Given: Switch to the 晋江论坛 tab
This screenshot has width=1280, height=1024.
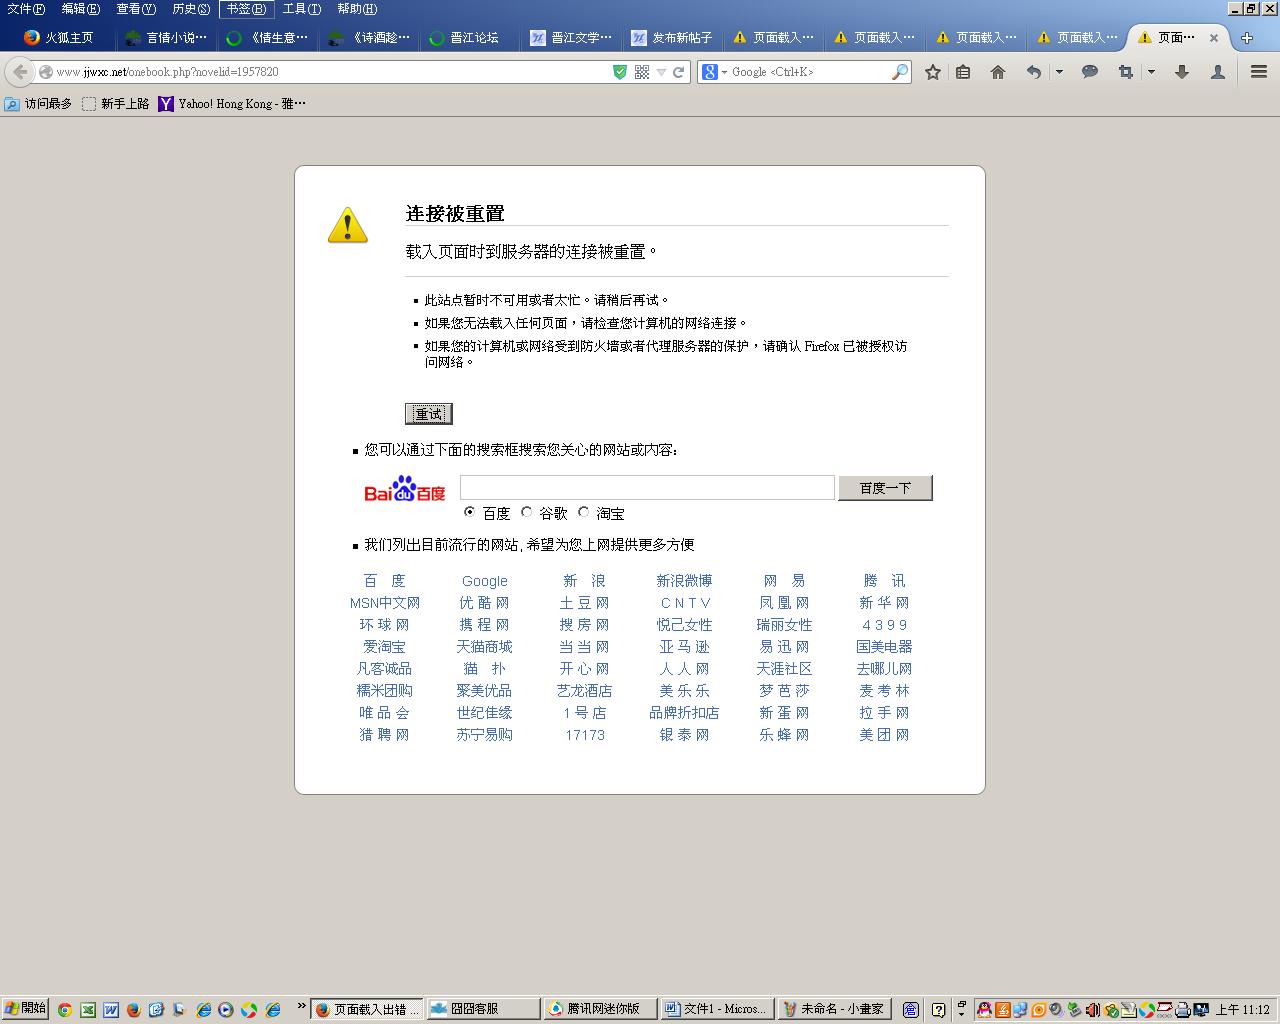Looking at the screenshot, I should click(464, 38).
